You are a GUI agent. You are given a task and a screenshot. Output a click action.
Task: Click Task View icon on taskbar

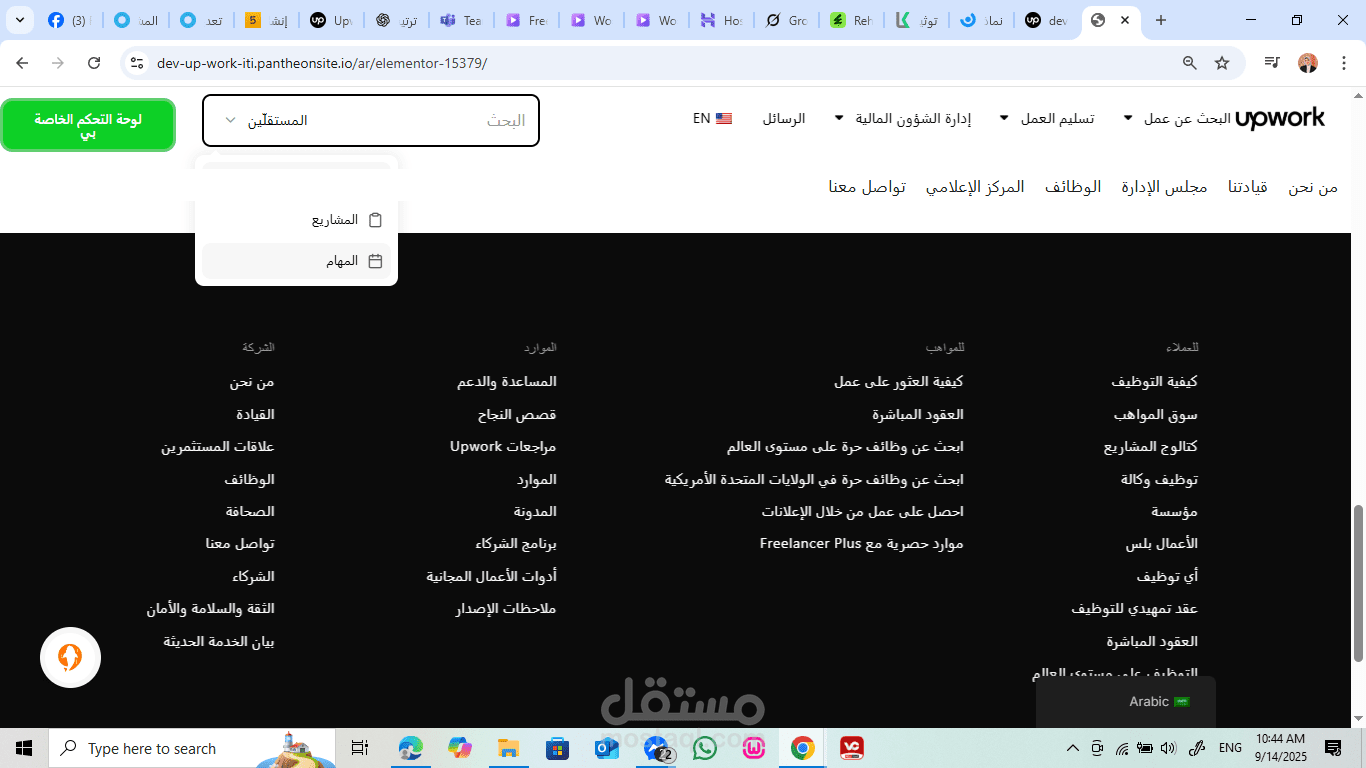coord(360,748)
